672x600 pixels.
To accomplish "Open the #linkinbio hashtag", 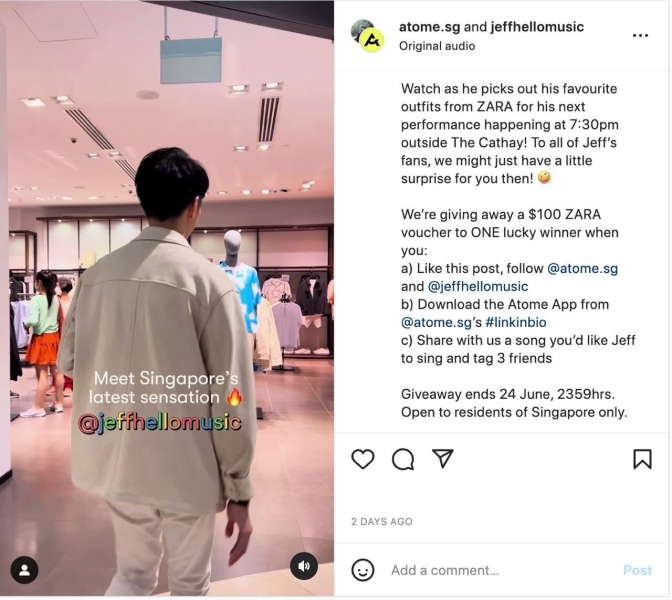I will (x=516, y=322).
